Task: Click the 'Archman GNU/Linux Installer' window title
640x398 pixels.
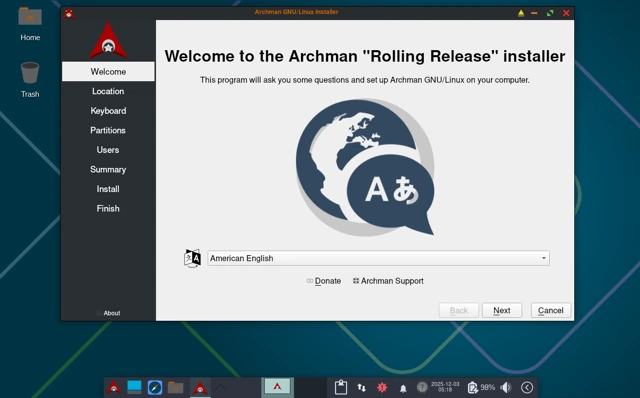Action: point(296,12)
